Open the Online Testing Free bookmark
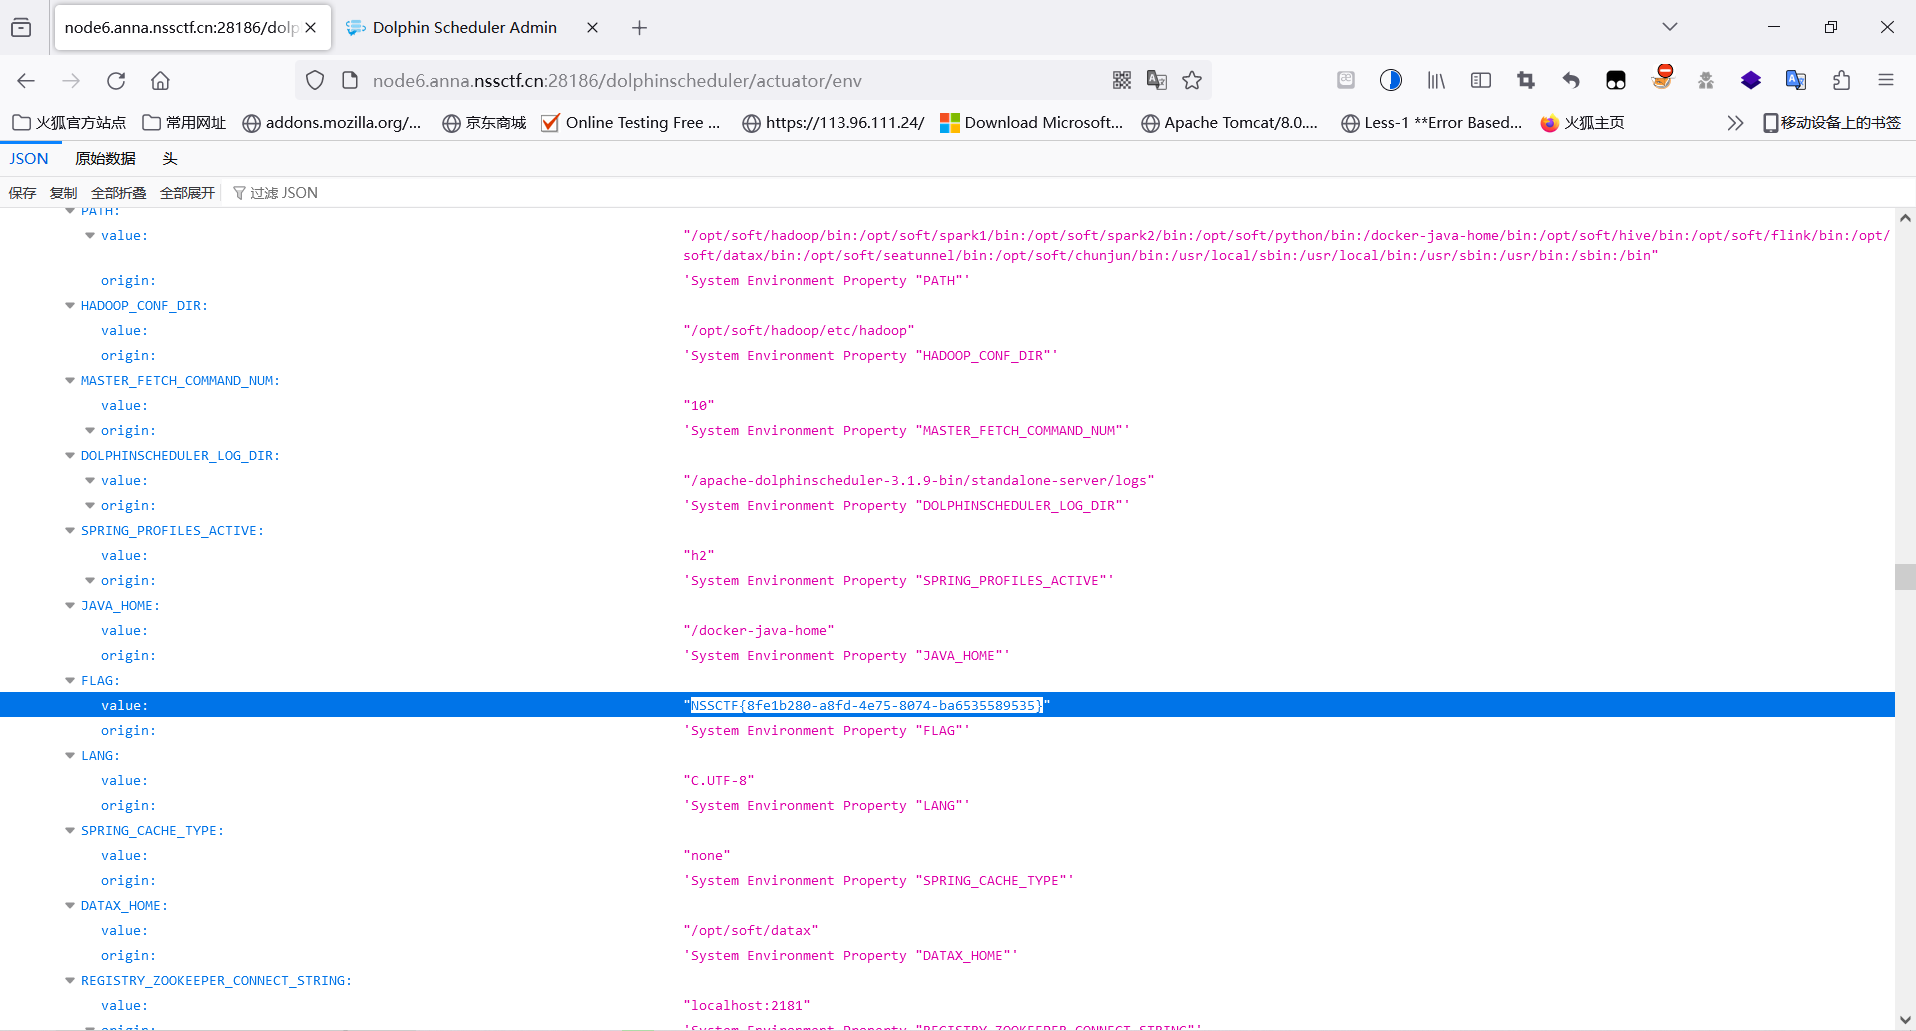This screenshot has height=1031, width=1916. coord(631,123)
